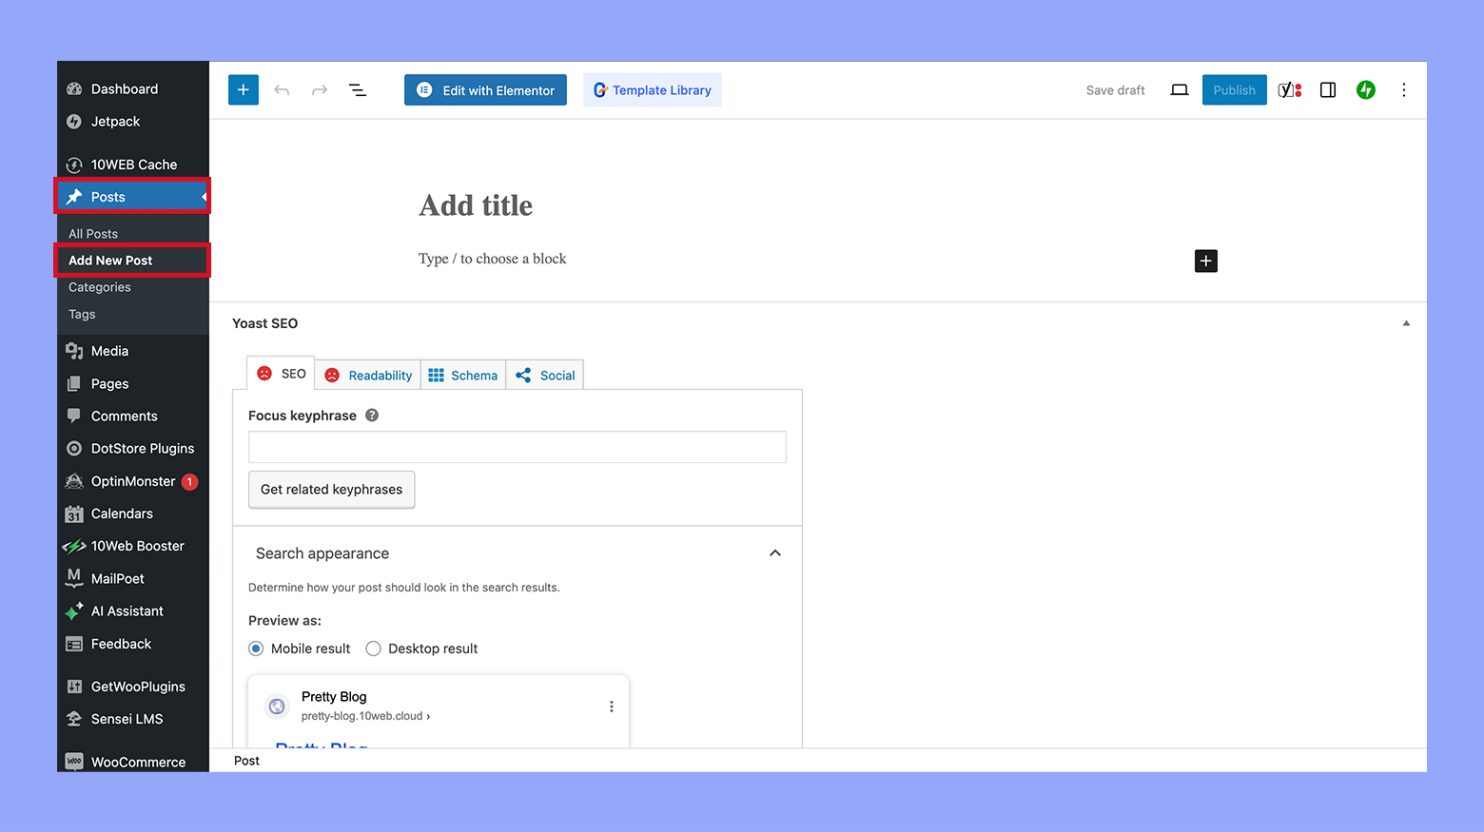Screen dimensions: 1484x832
Task: Click Get related keyphrases button
Action: [x=331, y=489]
